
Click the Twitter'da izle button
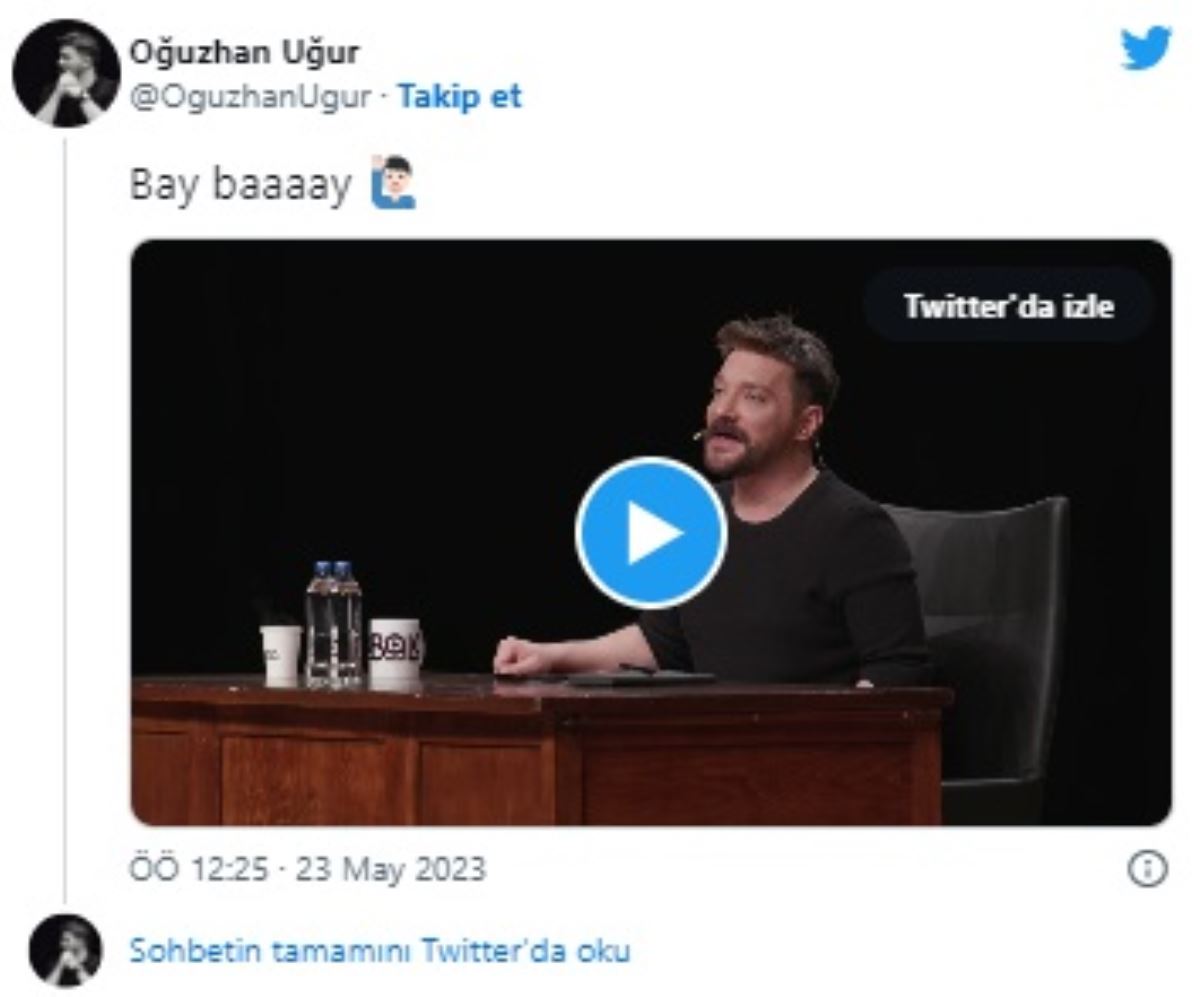click(x=1008, y=305)
